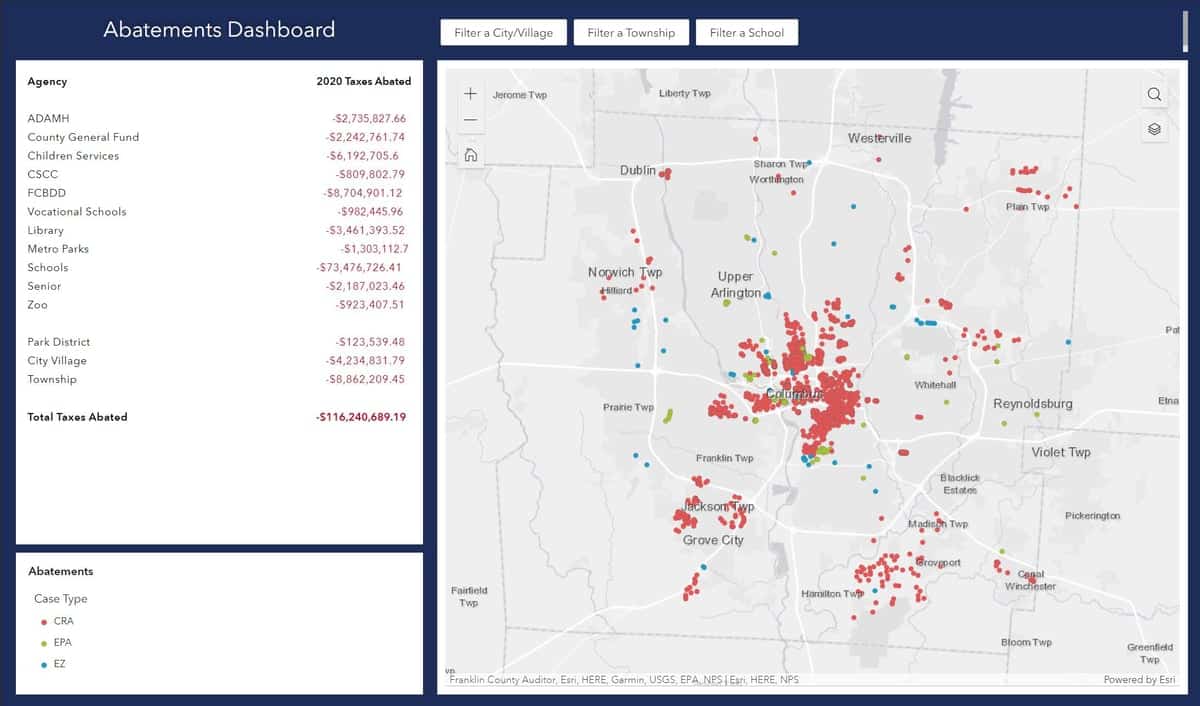1200x706 pixels.
Task: Open the Filter a Township selector
Action: [631, 33]
